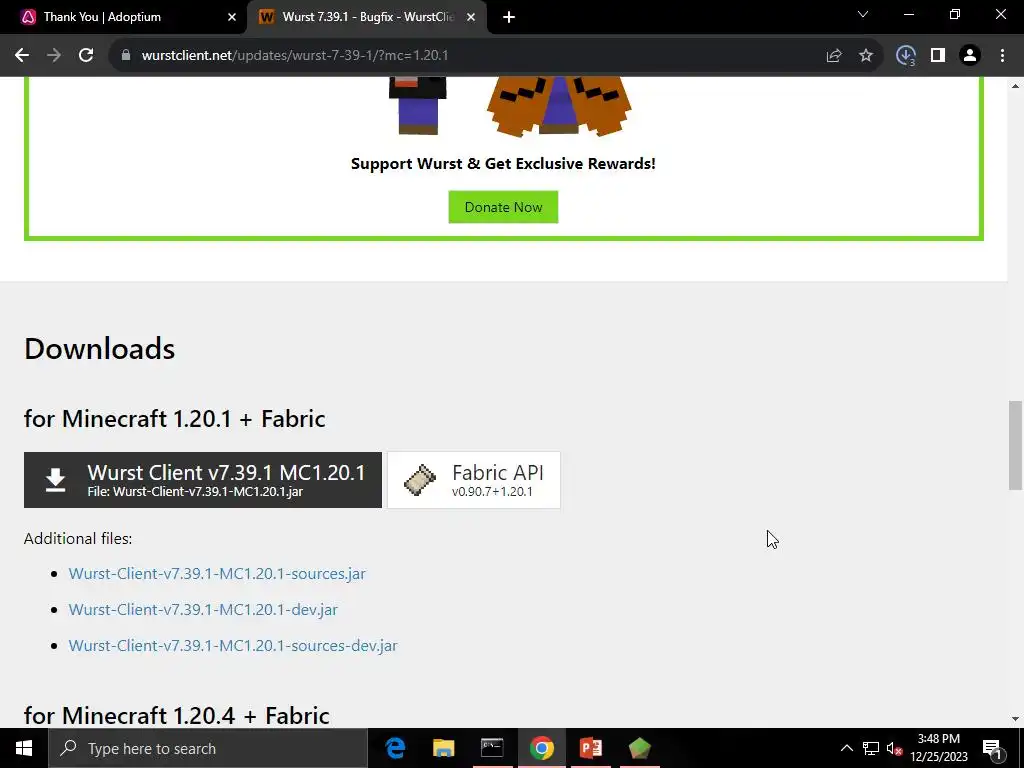Viewport: 1024px width, 768px height.
Task: Open Chrome's three-dot menu
Action: click(x=1002, y=56)
